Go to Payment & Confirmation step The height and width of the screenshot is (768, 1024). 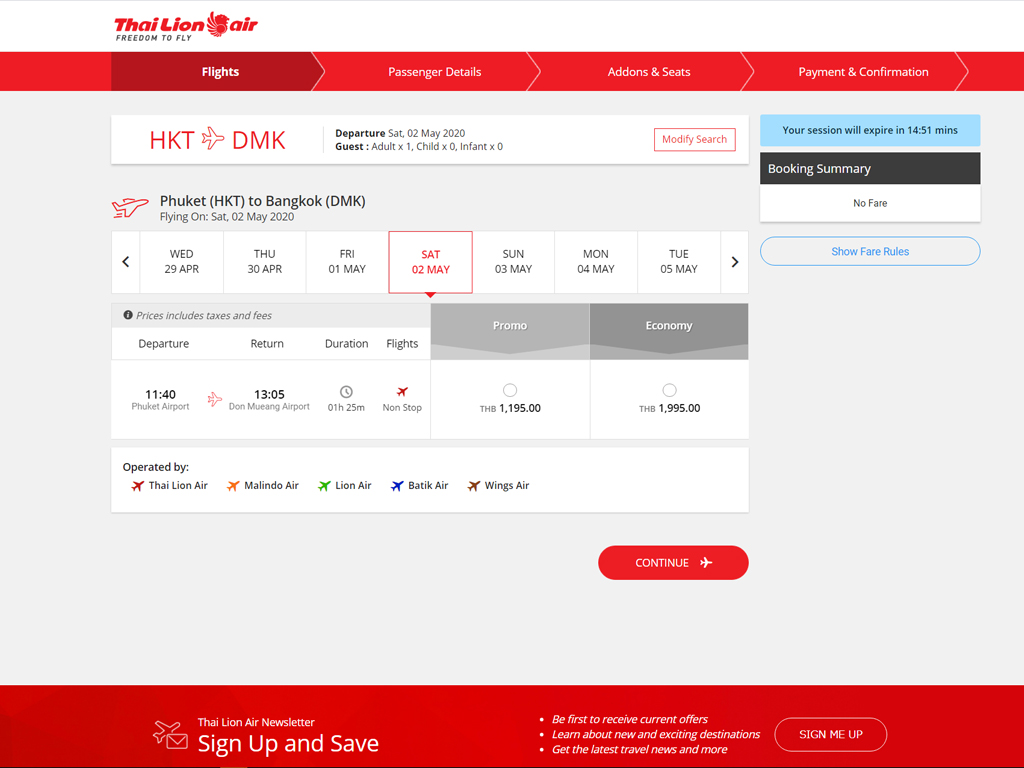click(863, 72)
